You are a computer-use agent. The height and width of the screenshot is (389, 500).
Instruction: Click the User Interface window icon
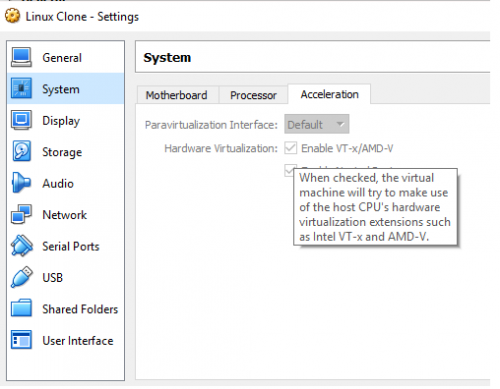point(21,340)
